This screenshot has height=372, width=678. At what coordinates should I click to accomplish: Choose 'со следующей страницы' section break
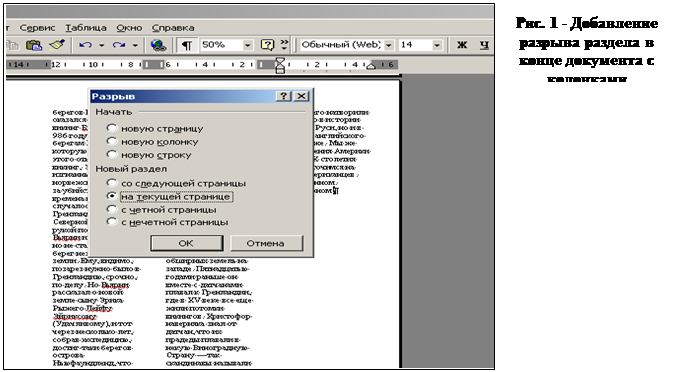click(x=112, y=183)
